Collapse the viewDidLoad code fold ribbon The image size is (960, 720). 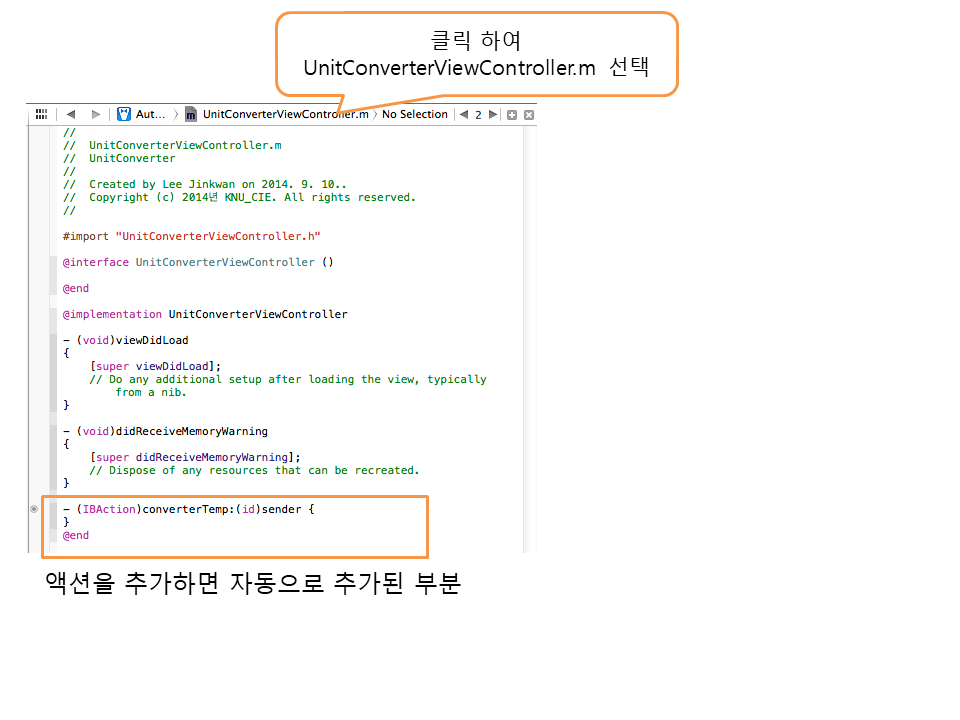click(x=53, y=372)
